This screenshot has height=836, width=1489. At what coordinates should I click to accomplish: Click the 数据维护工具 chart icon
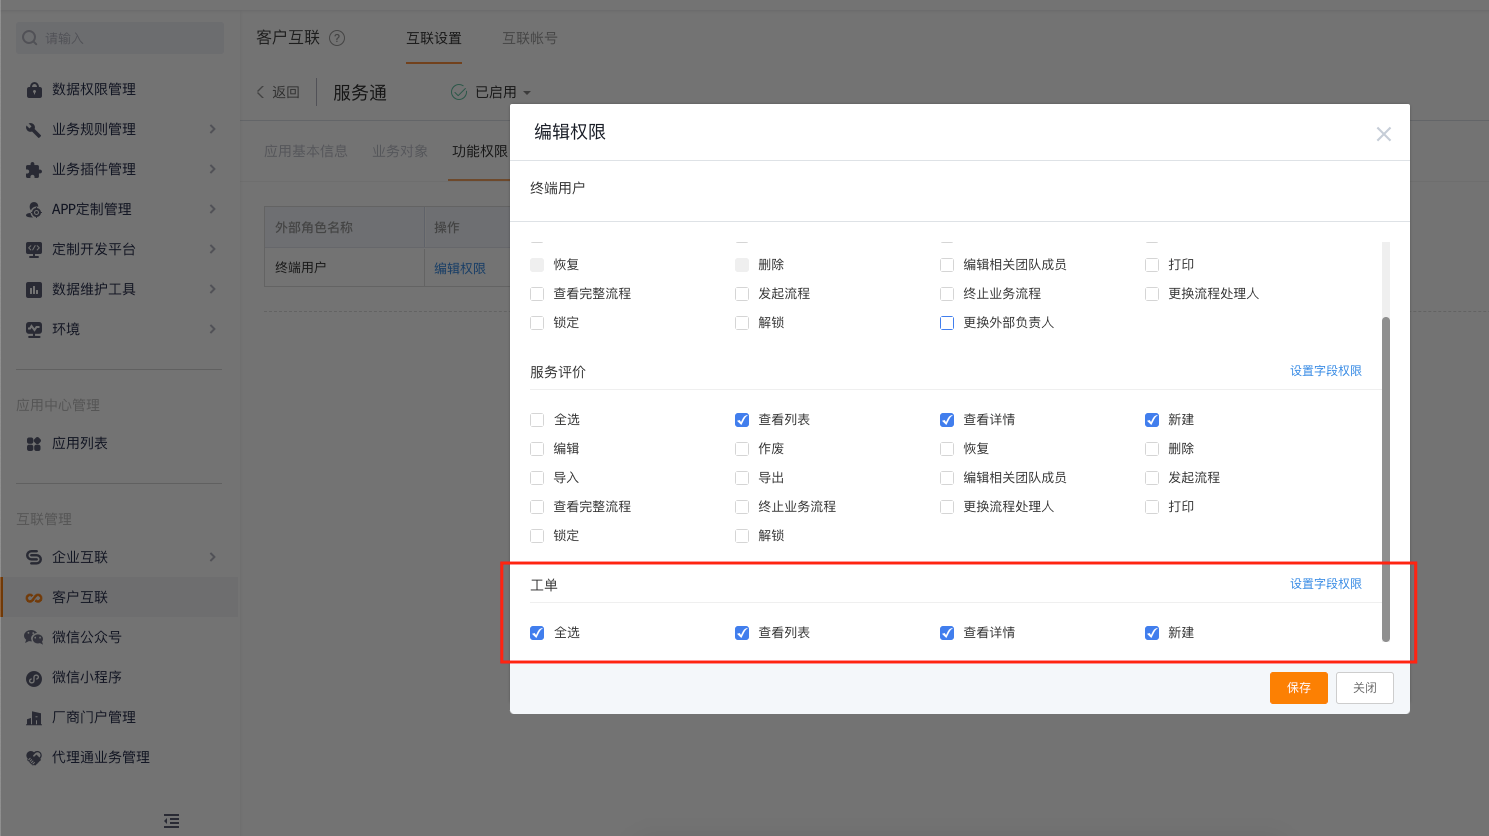click(x=34, y=289)
